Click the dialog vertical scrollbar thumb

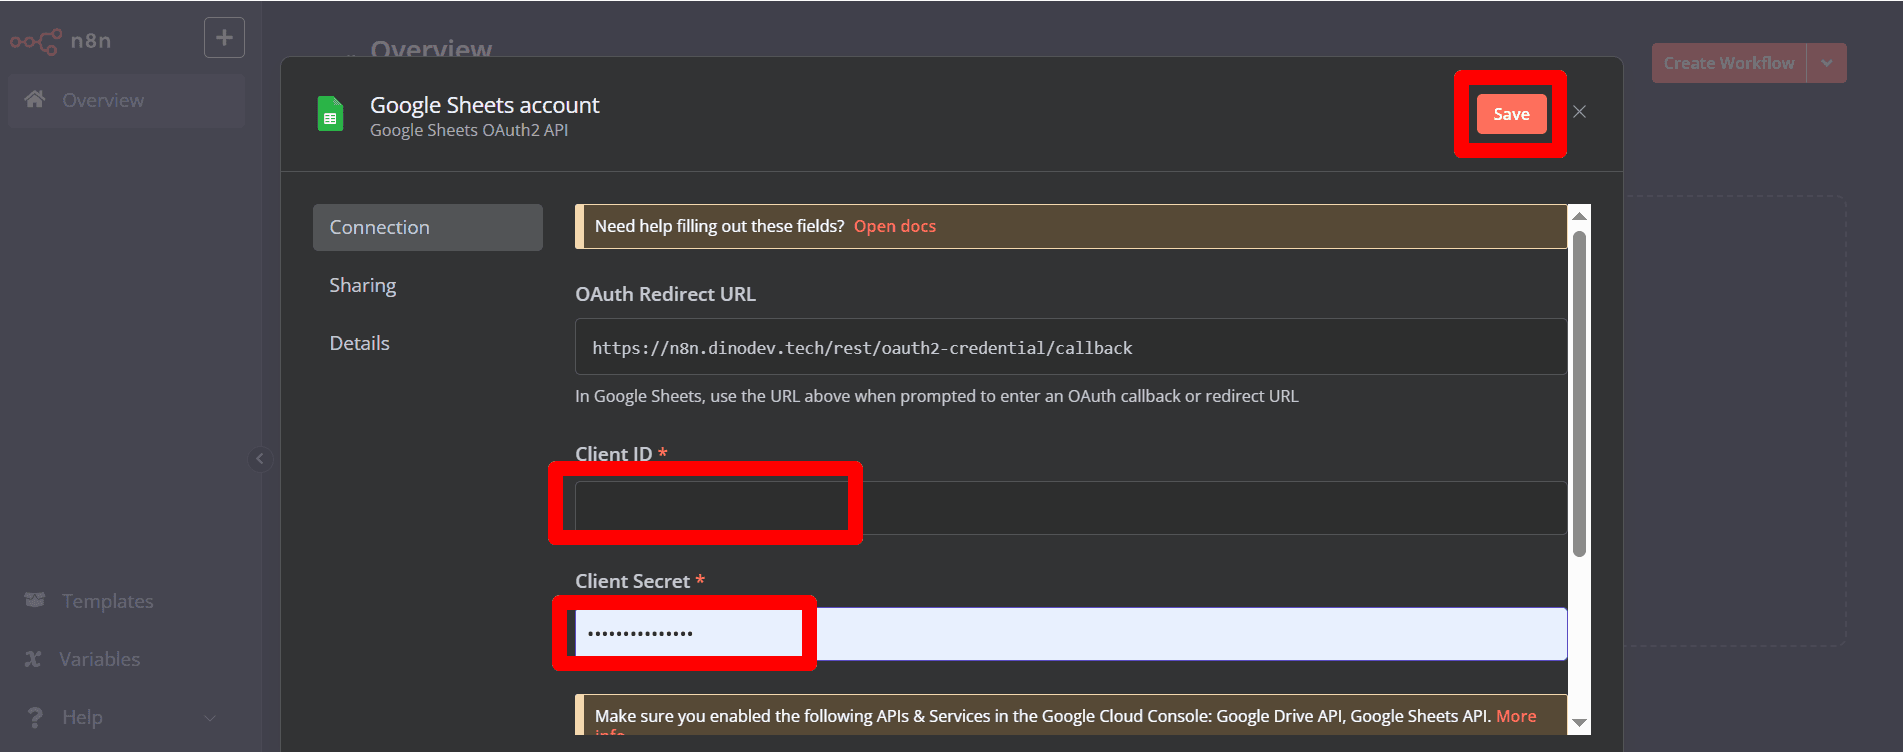[1580, 394]
